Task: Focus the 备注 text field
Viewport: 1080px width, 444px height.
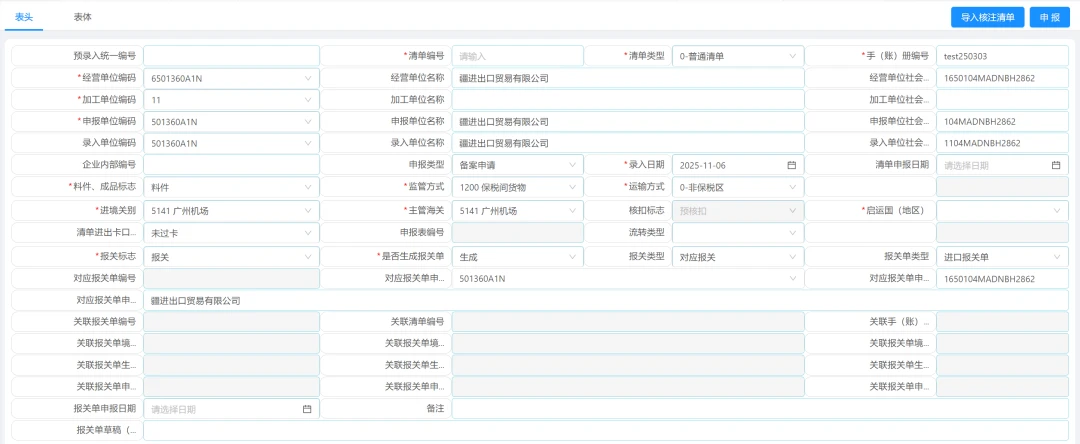Action: 760,409
